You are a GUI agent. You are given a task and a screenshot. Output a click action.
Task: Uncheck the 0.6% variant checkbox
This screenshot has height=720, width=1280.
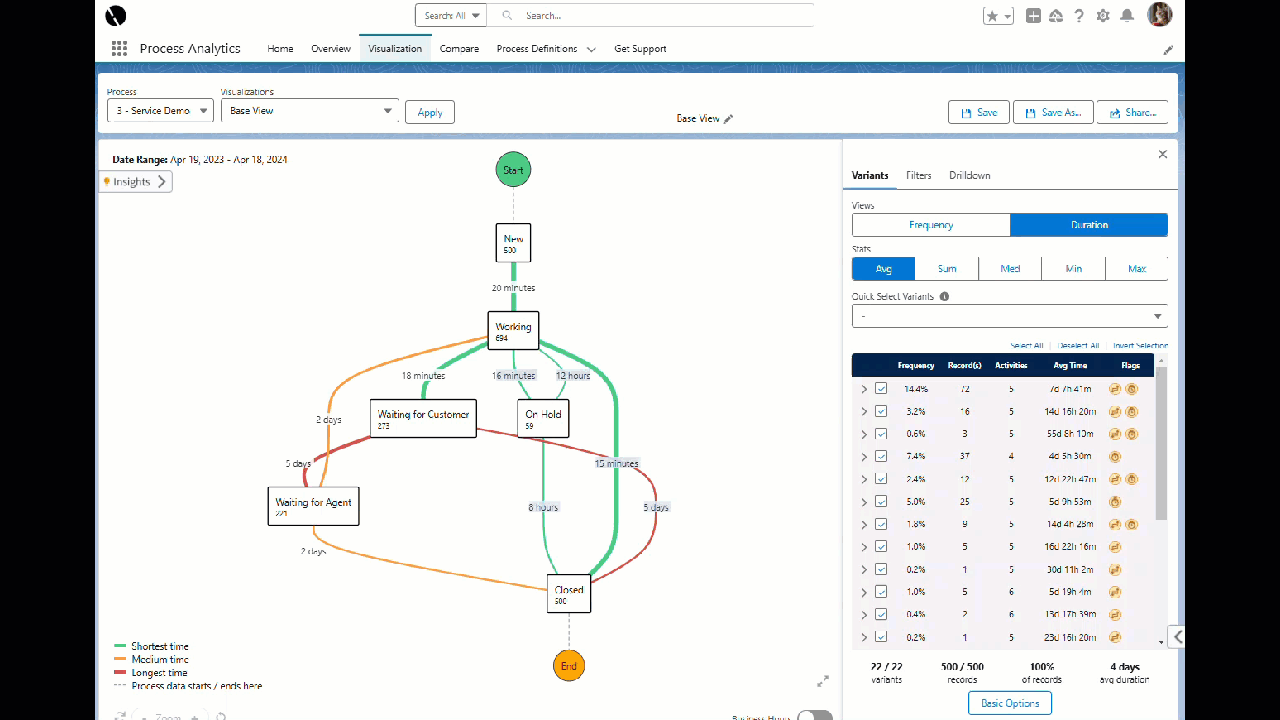coord(881,434)
